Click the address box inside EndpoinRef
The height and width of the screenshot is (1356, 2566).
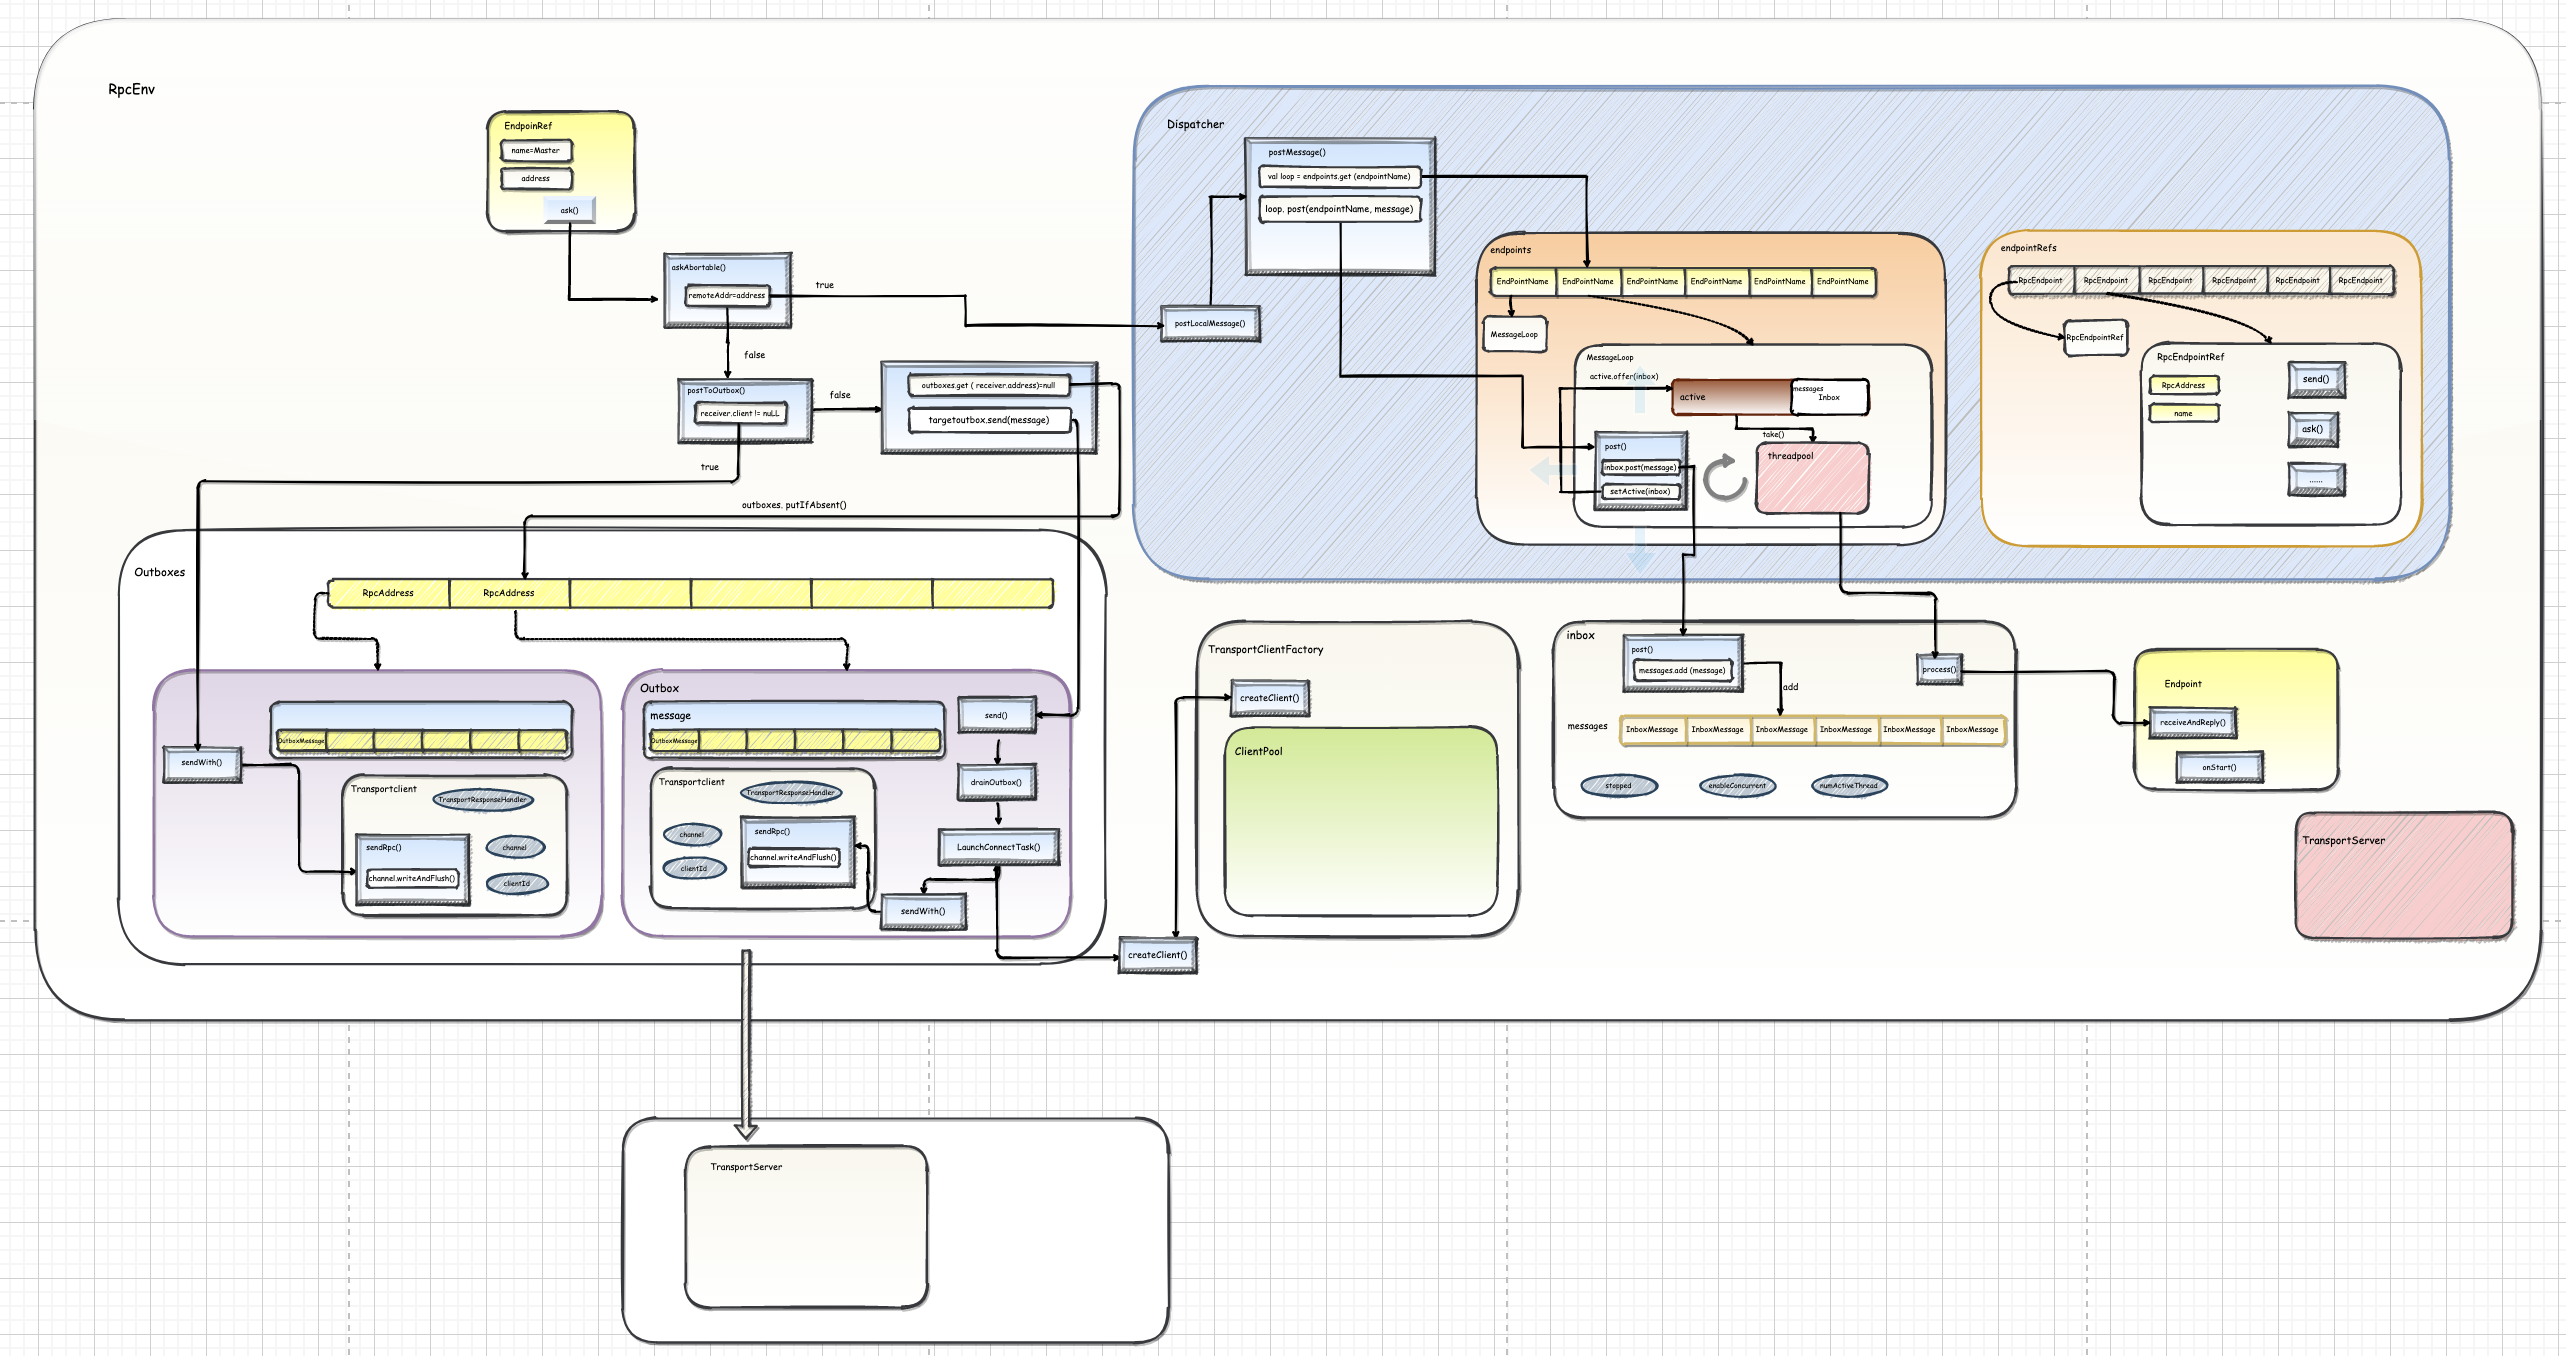(x=536, y=179)
